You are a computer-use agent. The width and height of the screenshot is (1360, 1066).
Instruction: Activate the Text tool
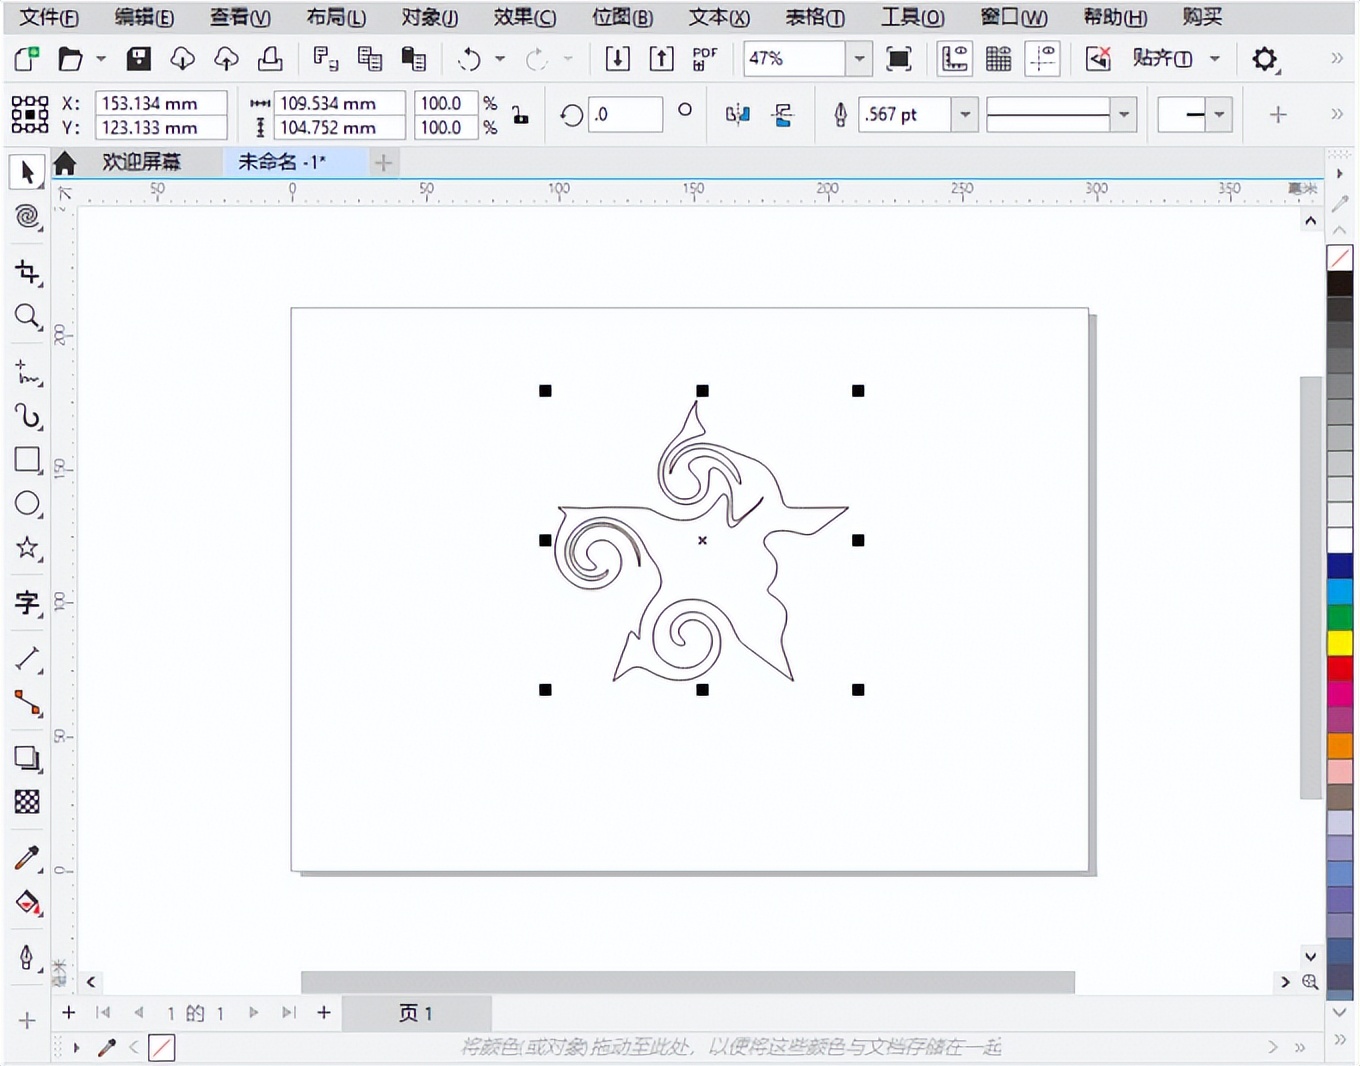(x=27, y=602)
